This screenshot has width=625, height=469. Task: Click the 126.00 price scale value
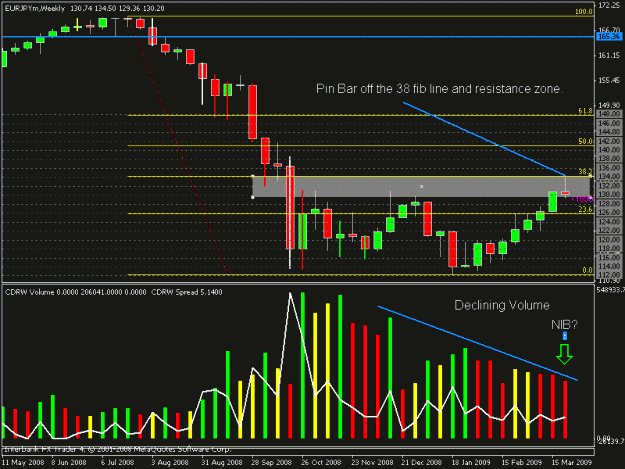pos(609,212)
